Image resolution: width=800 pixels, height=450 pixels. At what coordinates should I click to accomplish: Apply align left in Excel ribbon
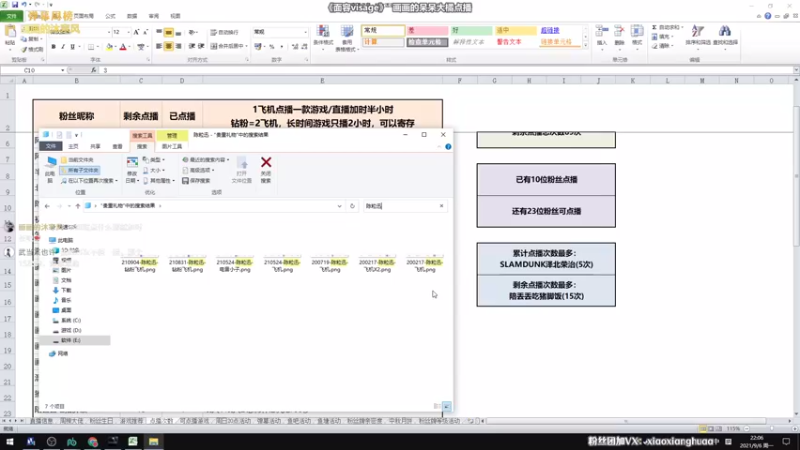tap(159, 46)
